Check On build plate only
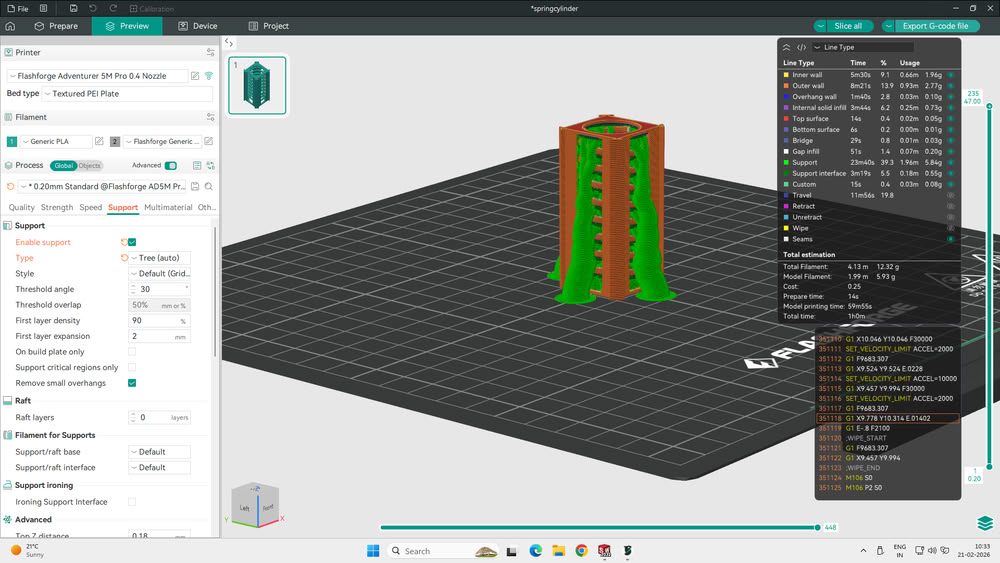Screen dimensions: 1000x563 click(x=132, y=352)
